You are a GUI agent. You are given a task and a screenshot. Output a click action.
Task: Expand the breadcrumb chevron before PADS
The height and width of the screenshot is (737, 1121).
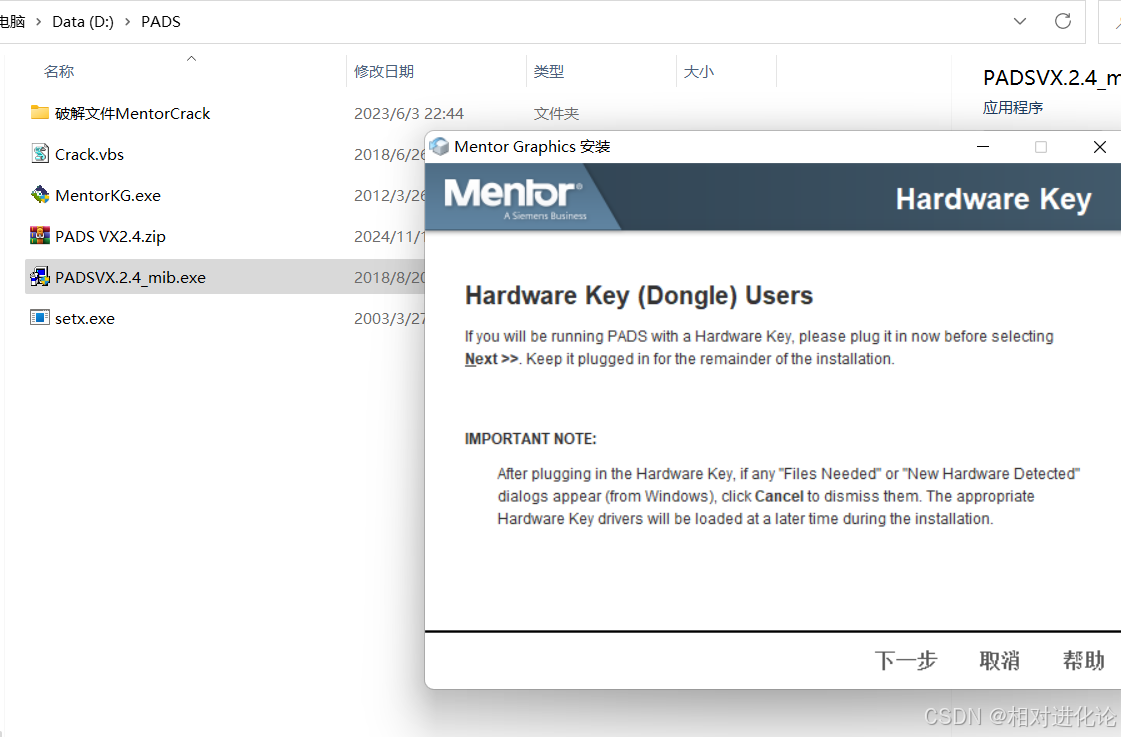coord(128,21)
